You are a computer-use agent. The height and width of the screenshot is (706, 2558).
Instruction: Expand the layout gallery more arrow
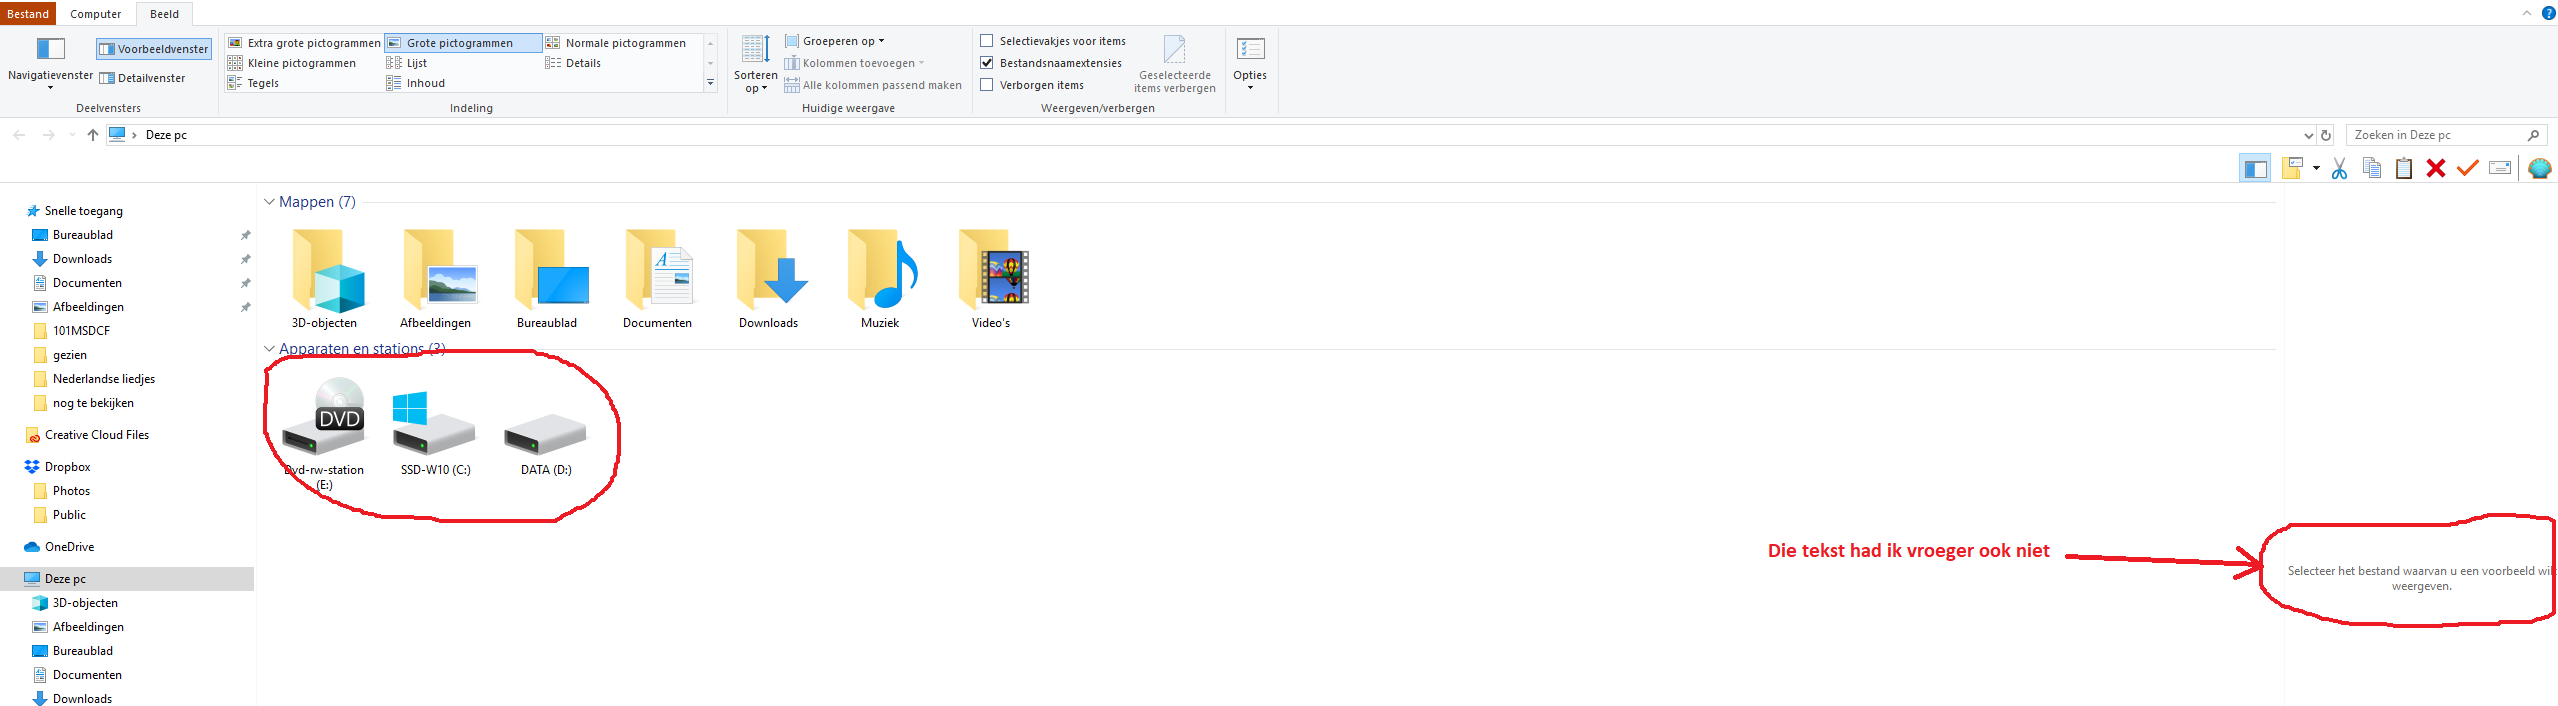tap(711, 83)
